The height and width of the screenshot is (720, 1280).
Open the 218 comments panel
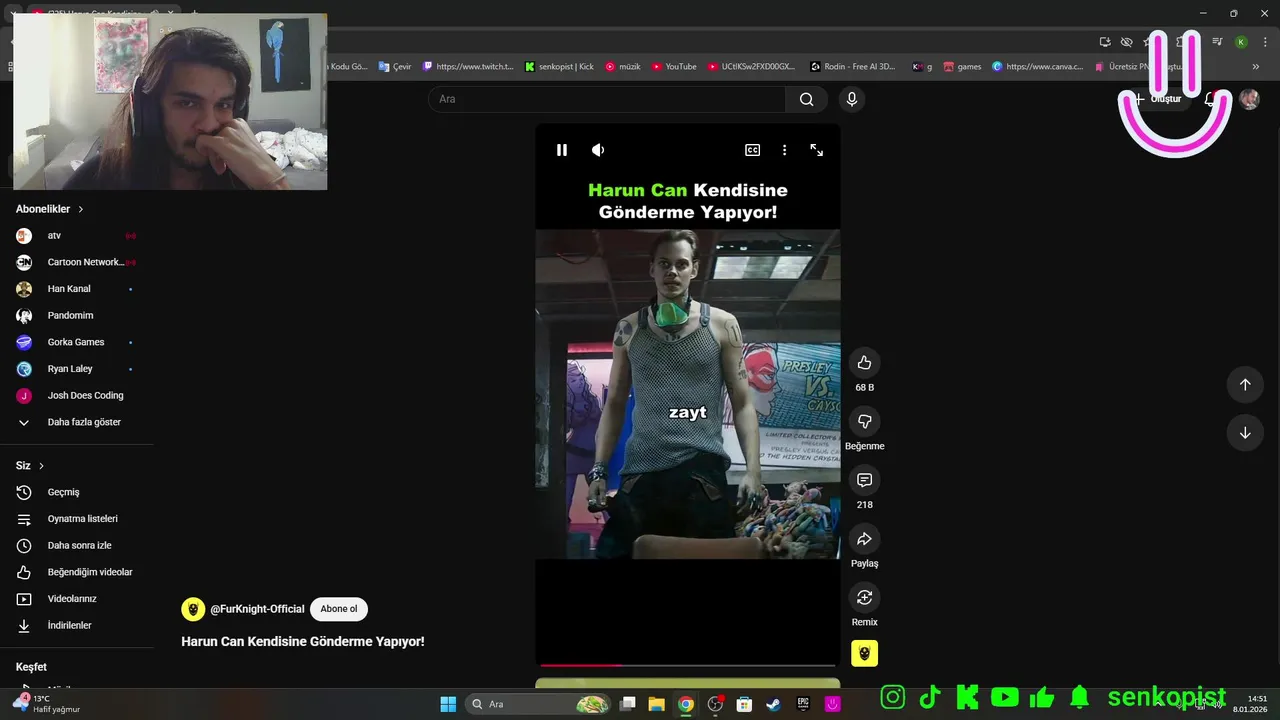point(865,480)
